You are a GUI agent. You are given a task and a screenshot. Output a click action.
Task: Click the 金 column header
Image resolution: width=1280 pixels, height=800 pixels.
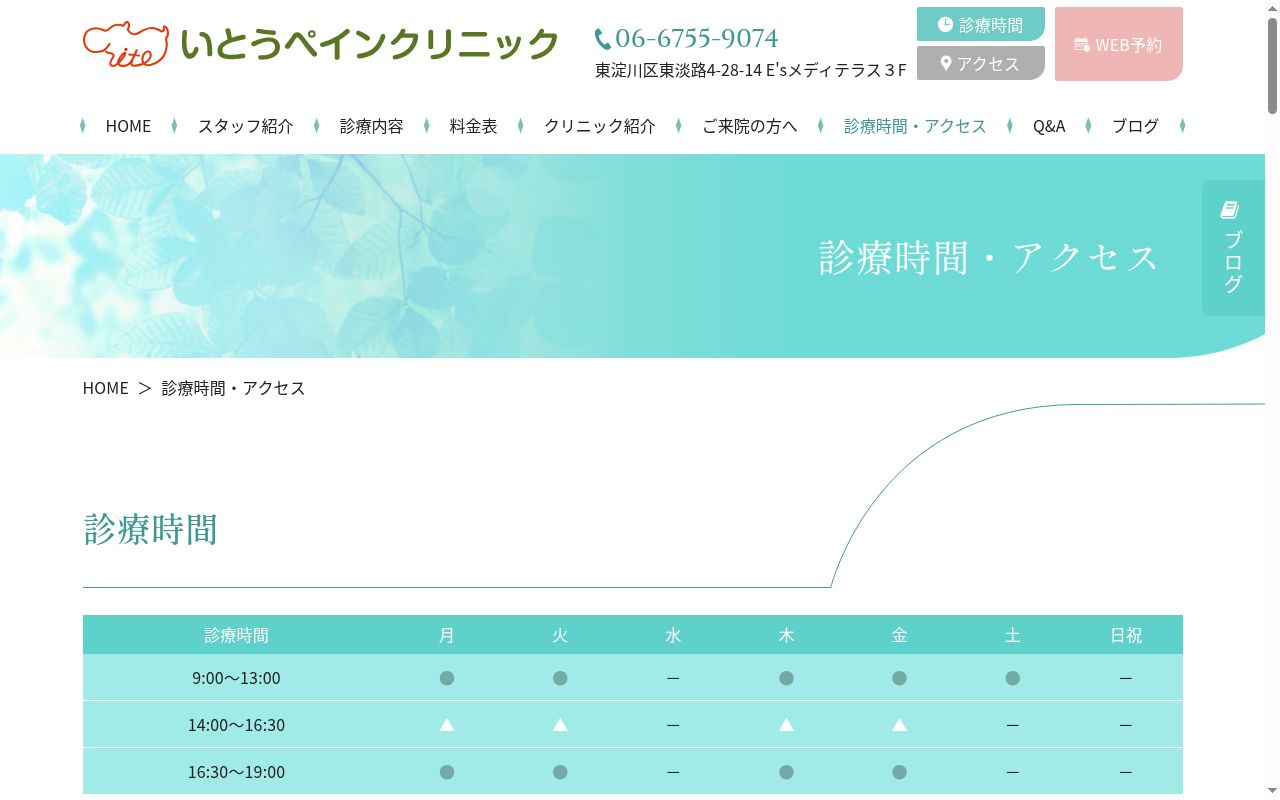pyautogui.click(x=899, y=635)
